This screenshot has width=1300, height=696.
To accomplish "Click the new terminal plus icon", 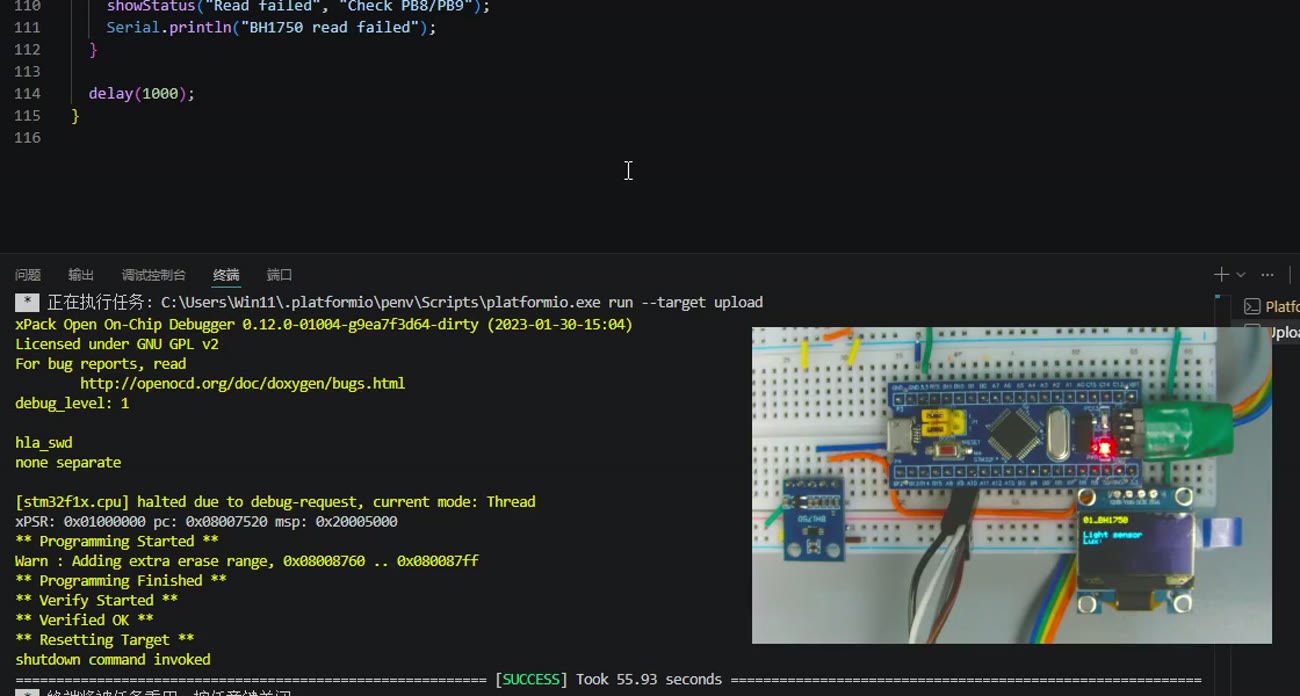I will [1221, 274].
